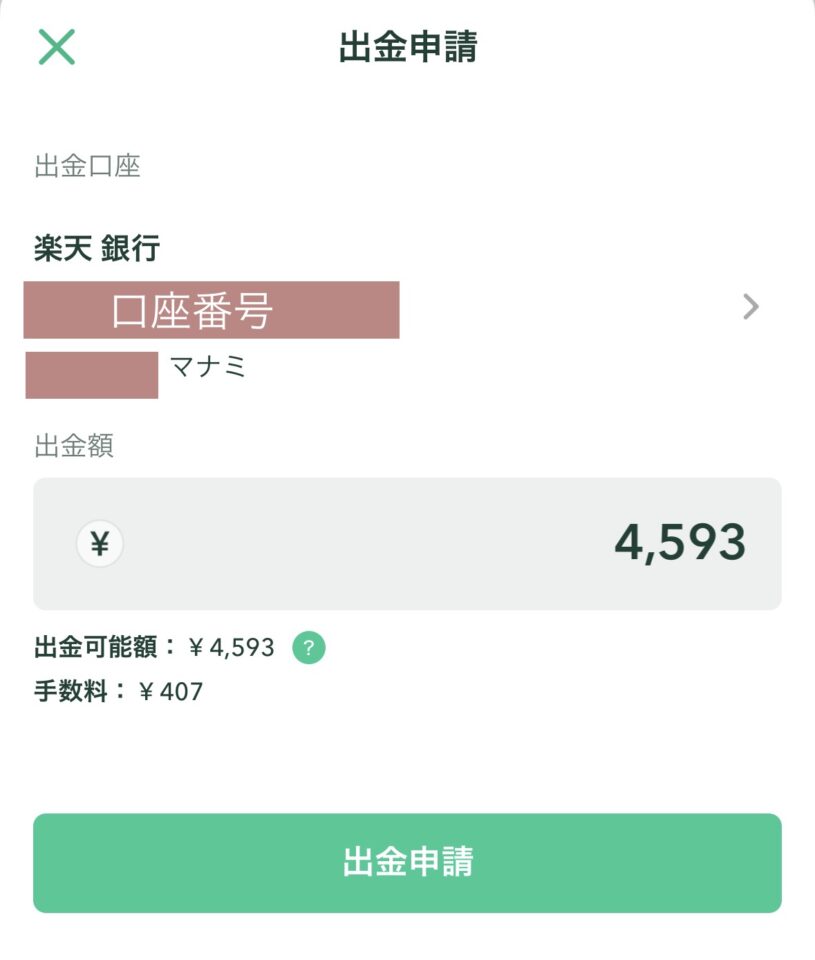Tap the 出金口座 section label
Image resolution: width=815 pixels, height=960 pixels.
87,166
